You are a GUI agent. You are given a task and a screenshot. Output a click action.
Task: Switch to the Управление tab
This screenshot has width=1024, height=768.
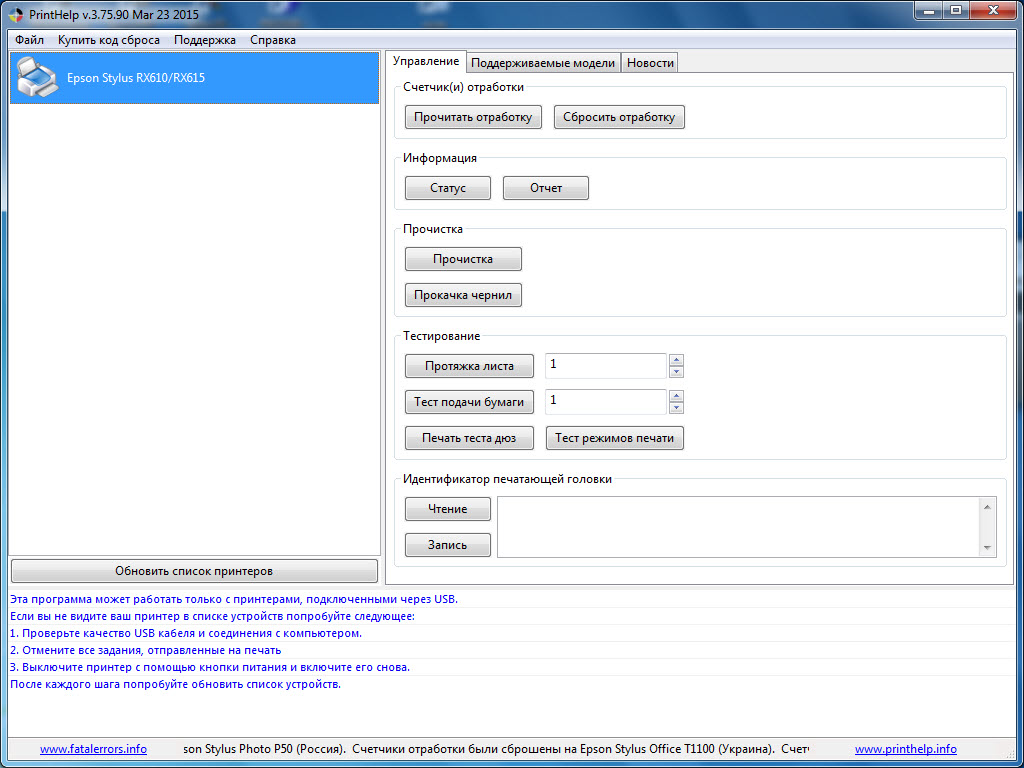pyautogui.click(x=426, y=61)
